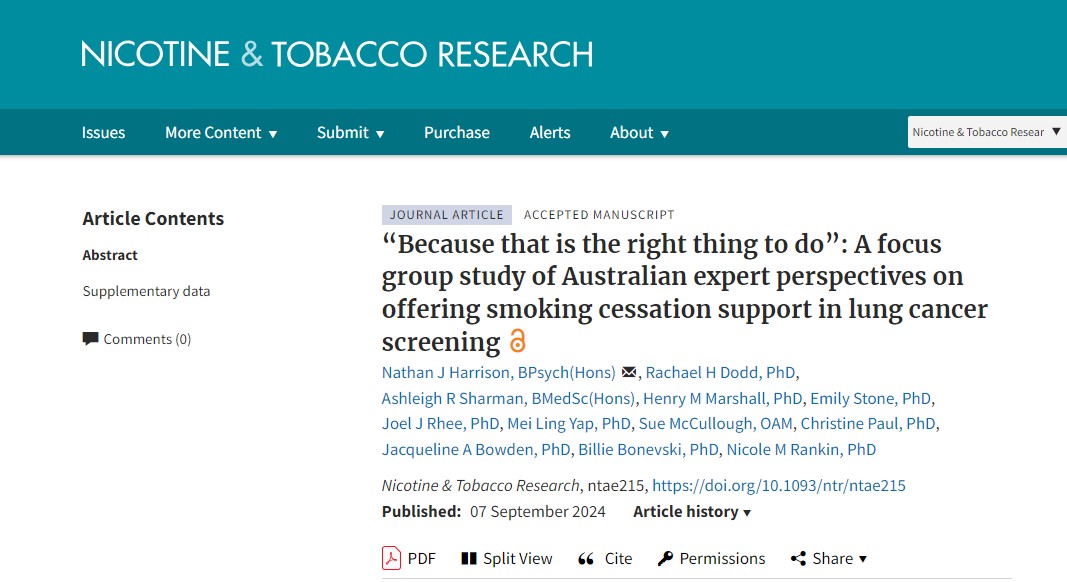Expand the More Content menu
The image size is (1067, 582).
pyautogui.click(x=221, y=133)
